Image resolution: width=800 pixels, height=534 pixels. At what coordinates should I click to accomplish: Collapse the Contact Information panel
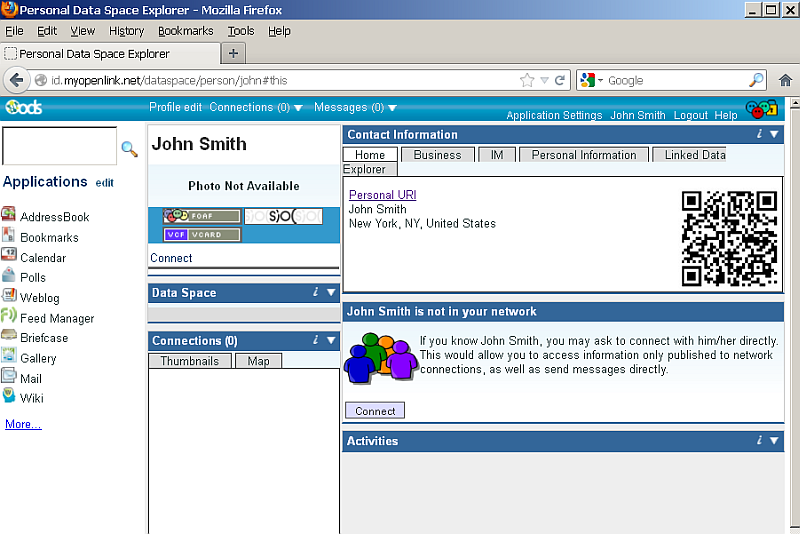[774, 134]
